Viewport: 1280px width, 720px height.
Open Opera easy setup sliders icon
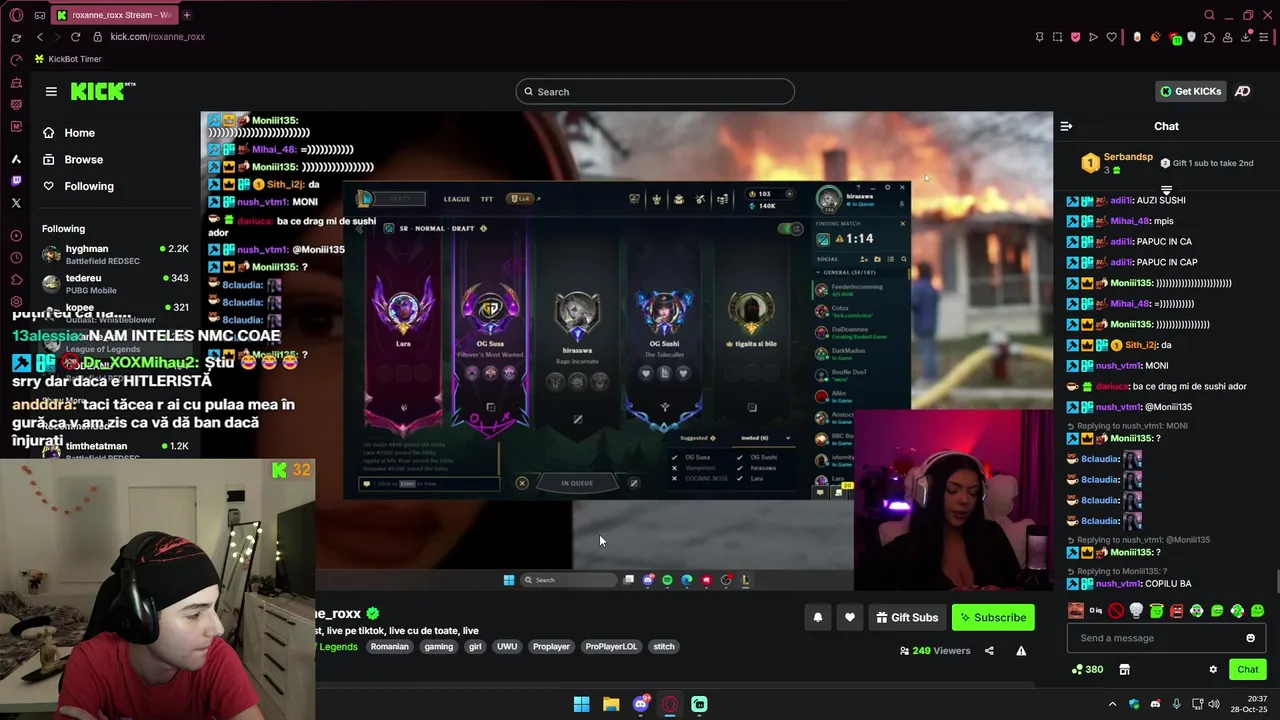(x=1264, y=37)
